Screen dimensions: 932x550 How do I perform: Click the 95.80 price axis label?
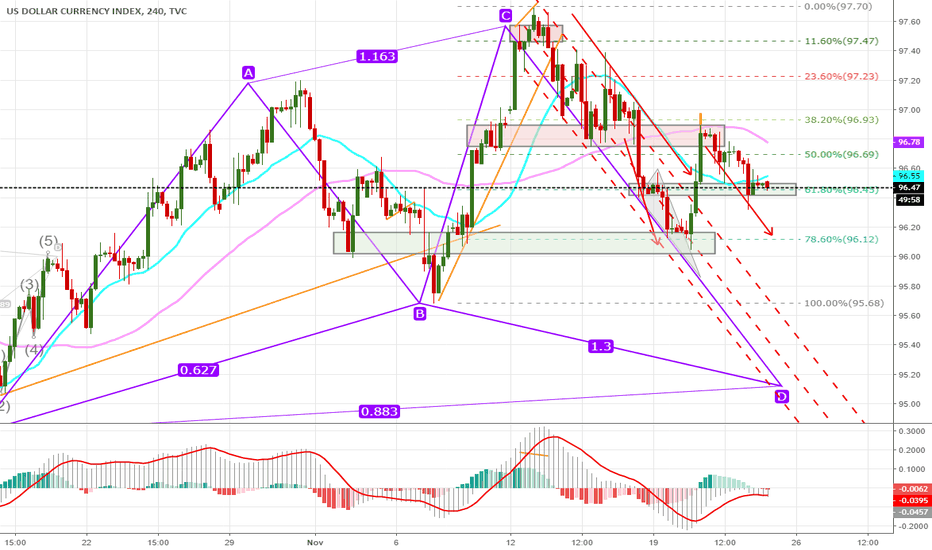point(909,287)
